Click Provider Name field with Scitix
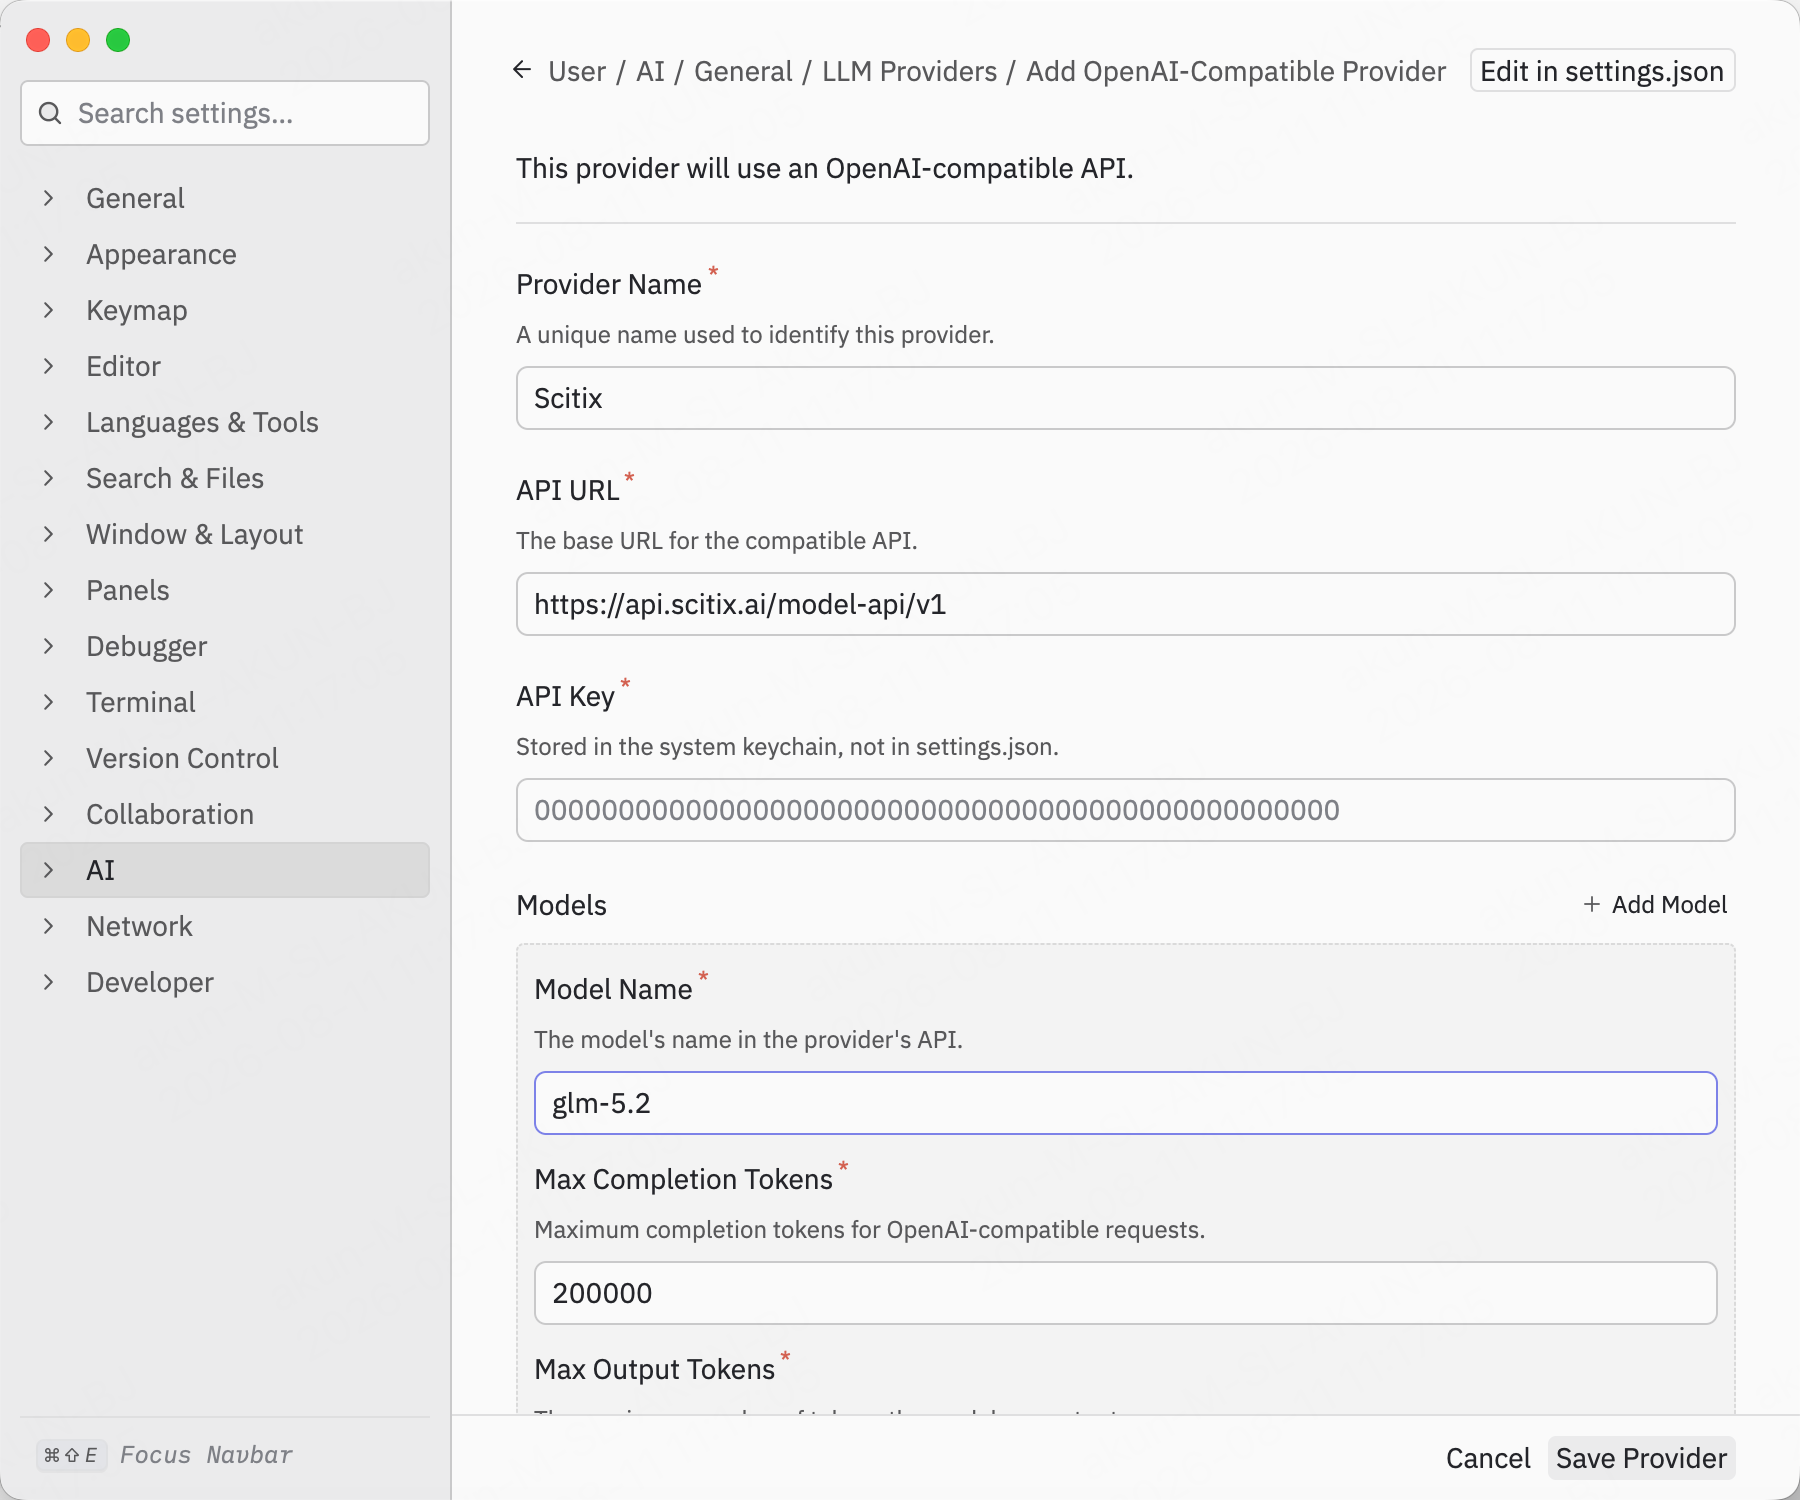 (1125, 398)
